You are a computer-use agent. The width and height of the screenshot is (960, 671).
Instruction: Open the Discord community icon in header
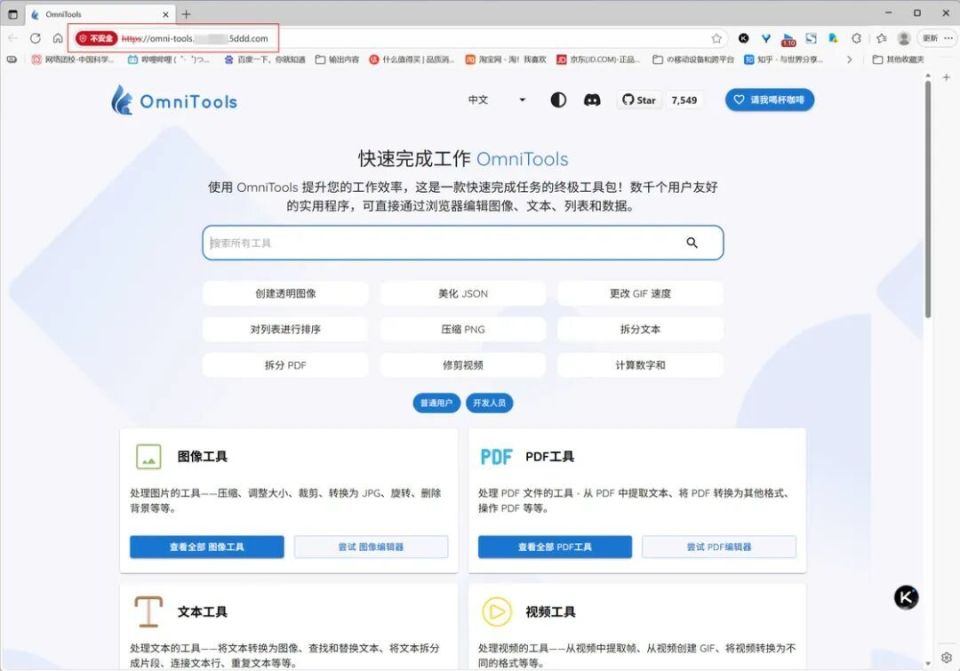tap(593, 100)
